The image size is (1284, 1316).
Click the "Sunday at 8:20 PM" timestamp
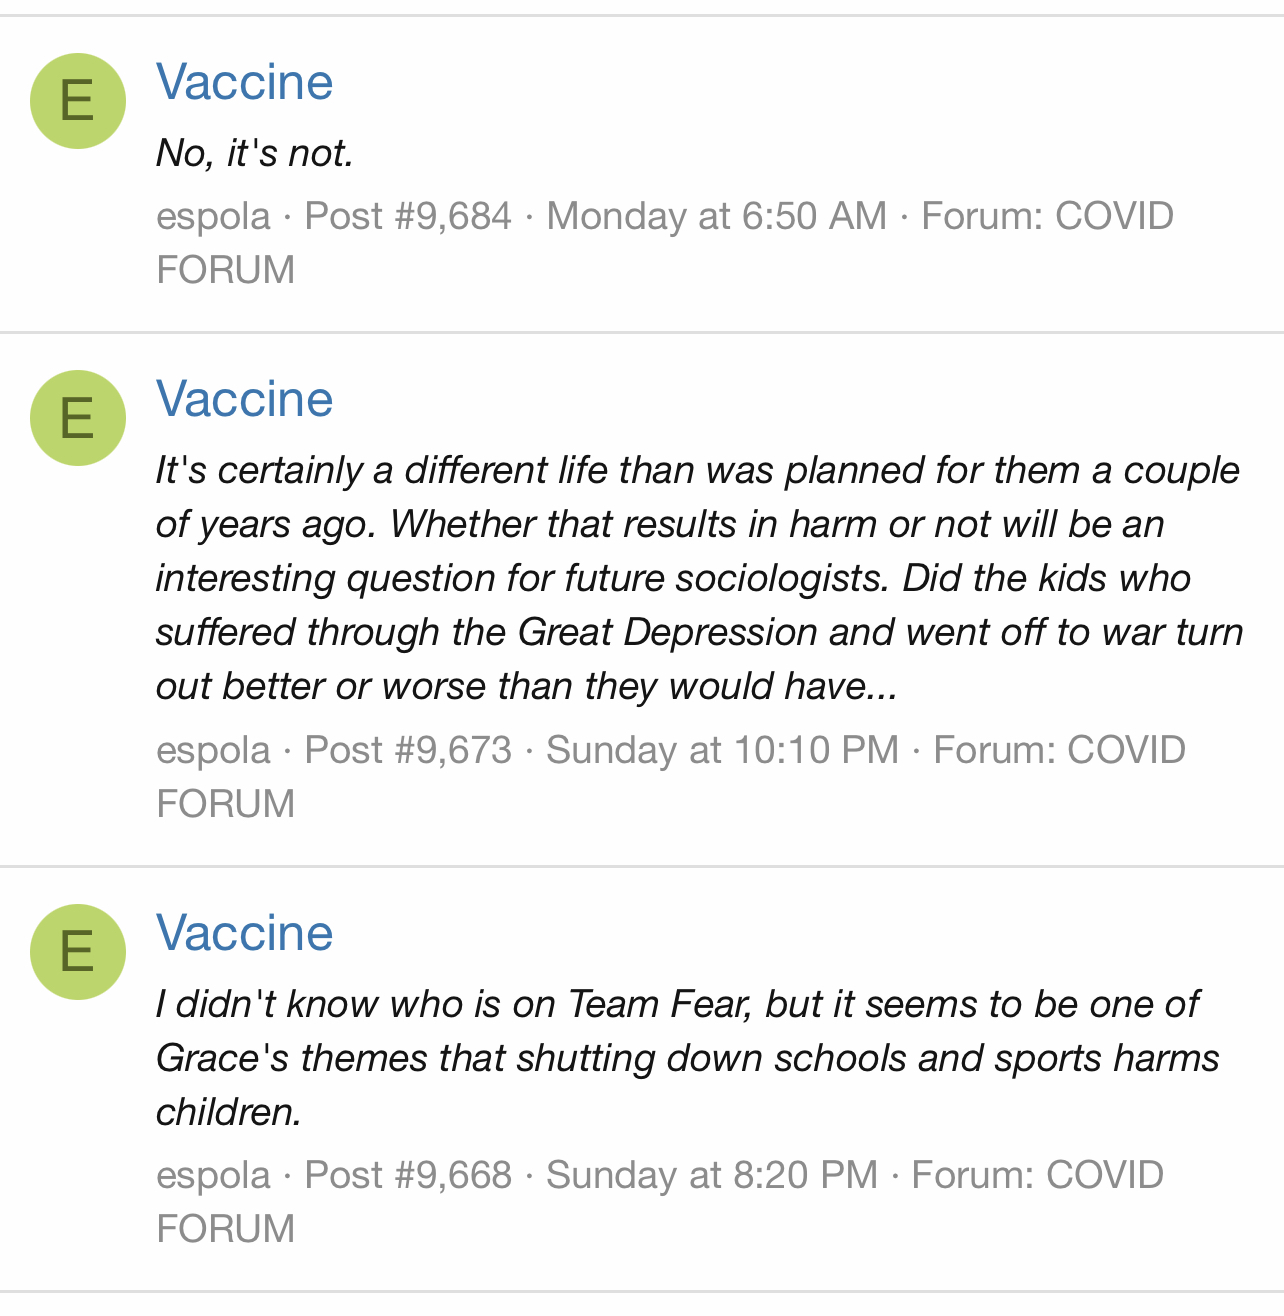[711, 1175]
